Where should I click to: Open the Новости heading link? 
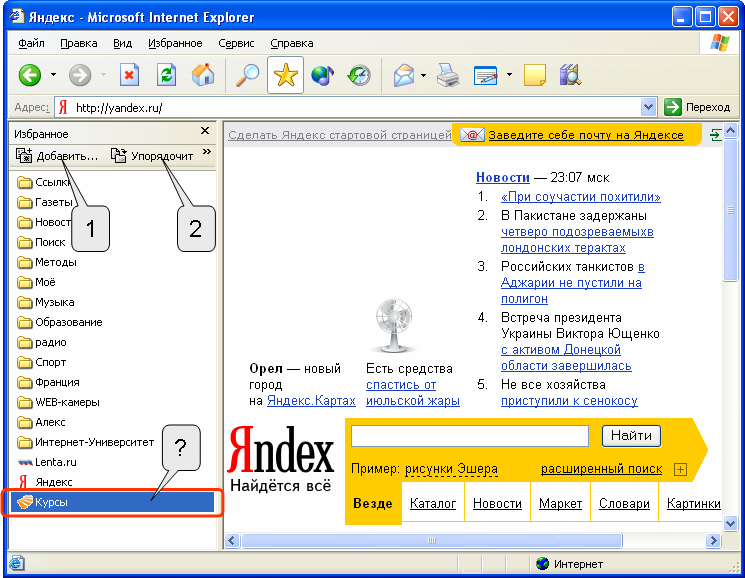pos(503,178)
